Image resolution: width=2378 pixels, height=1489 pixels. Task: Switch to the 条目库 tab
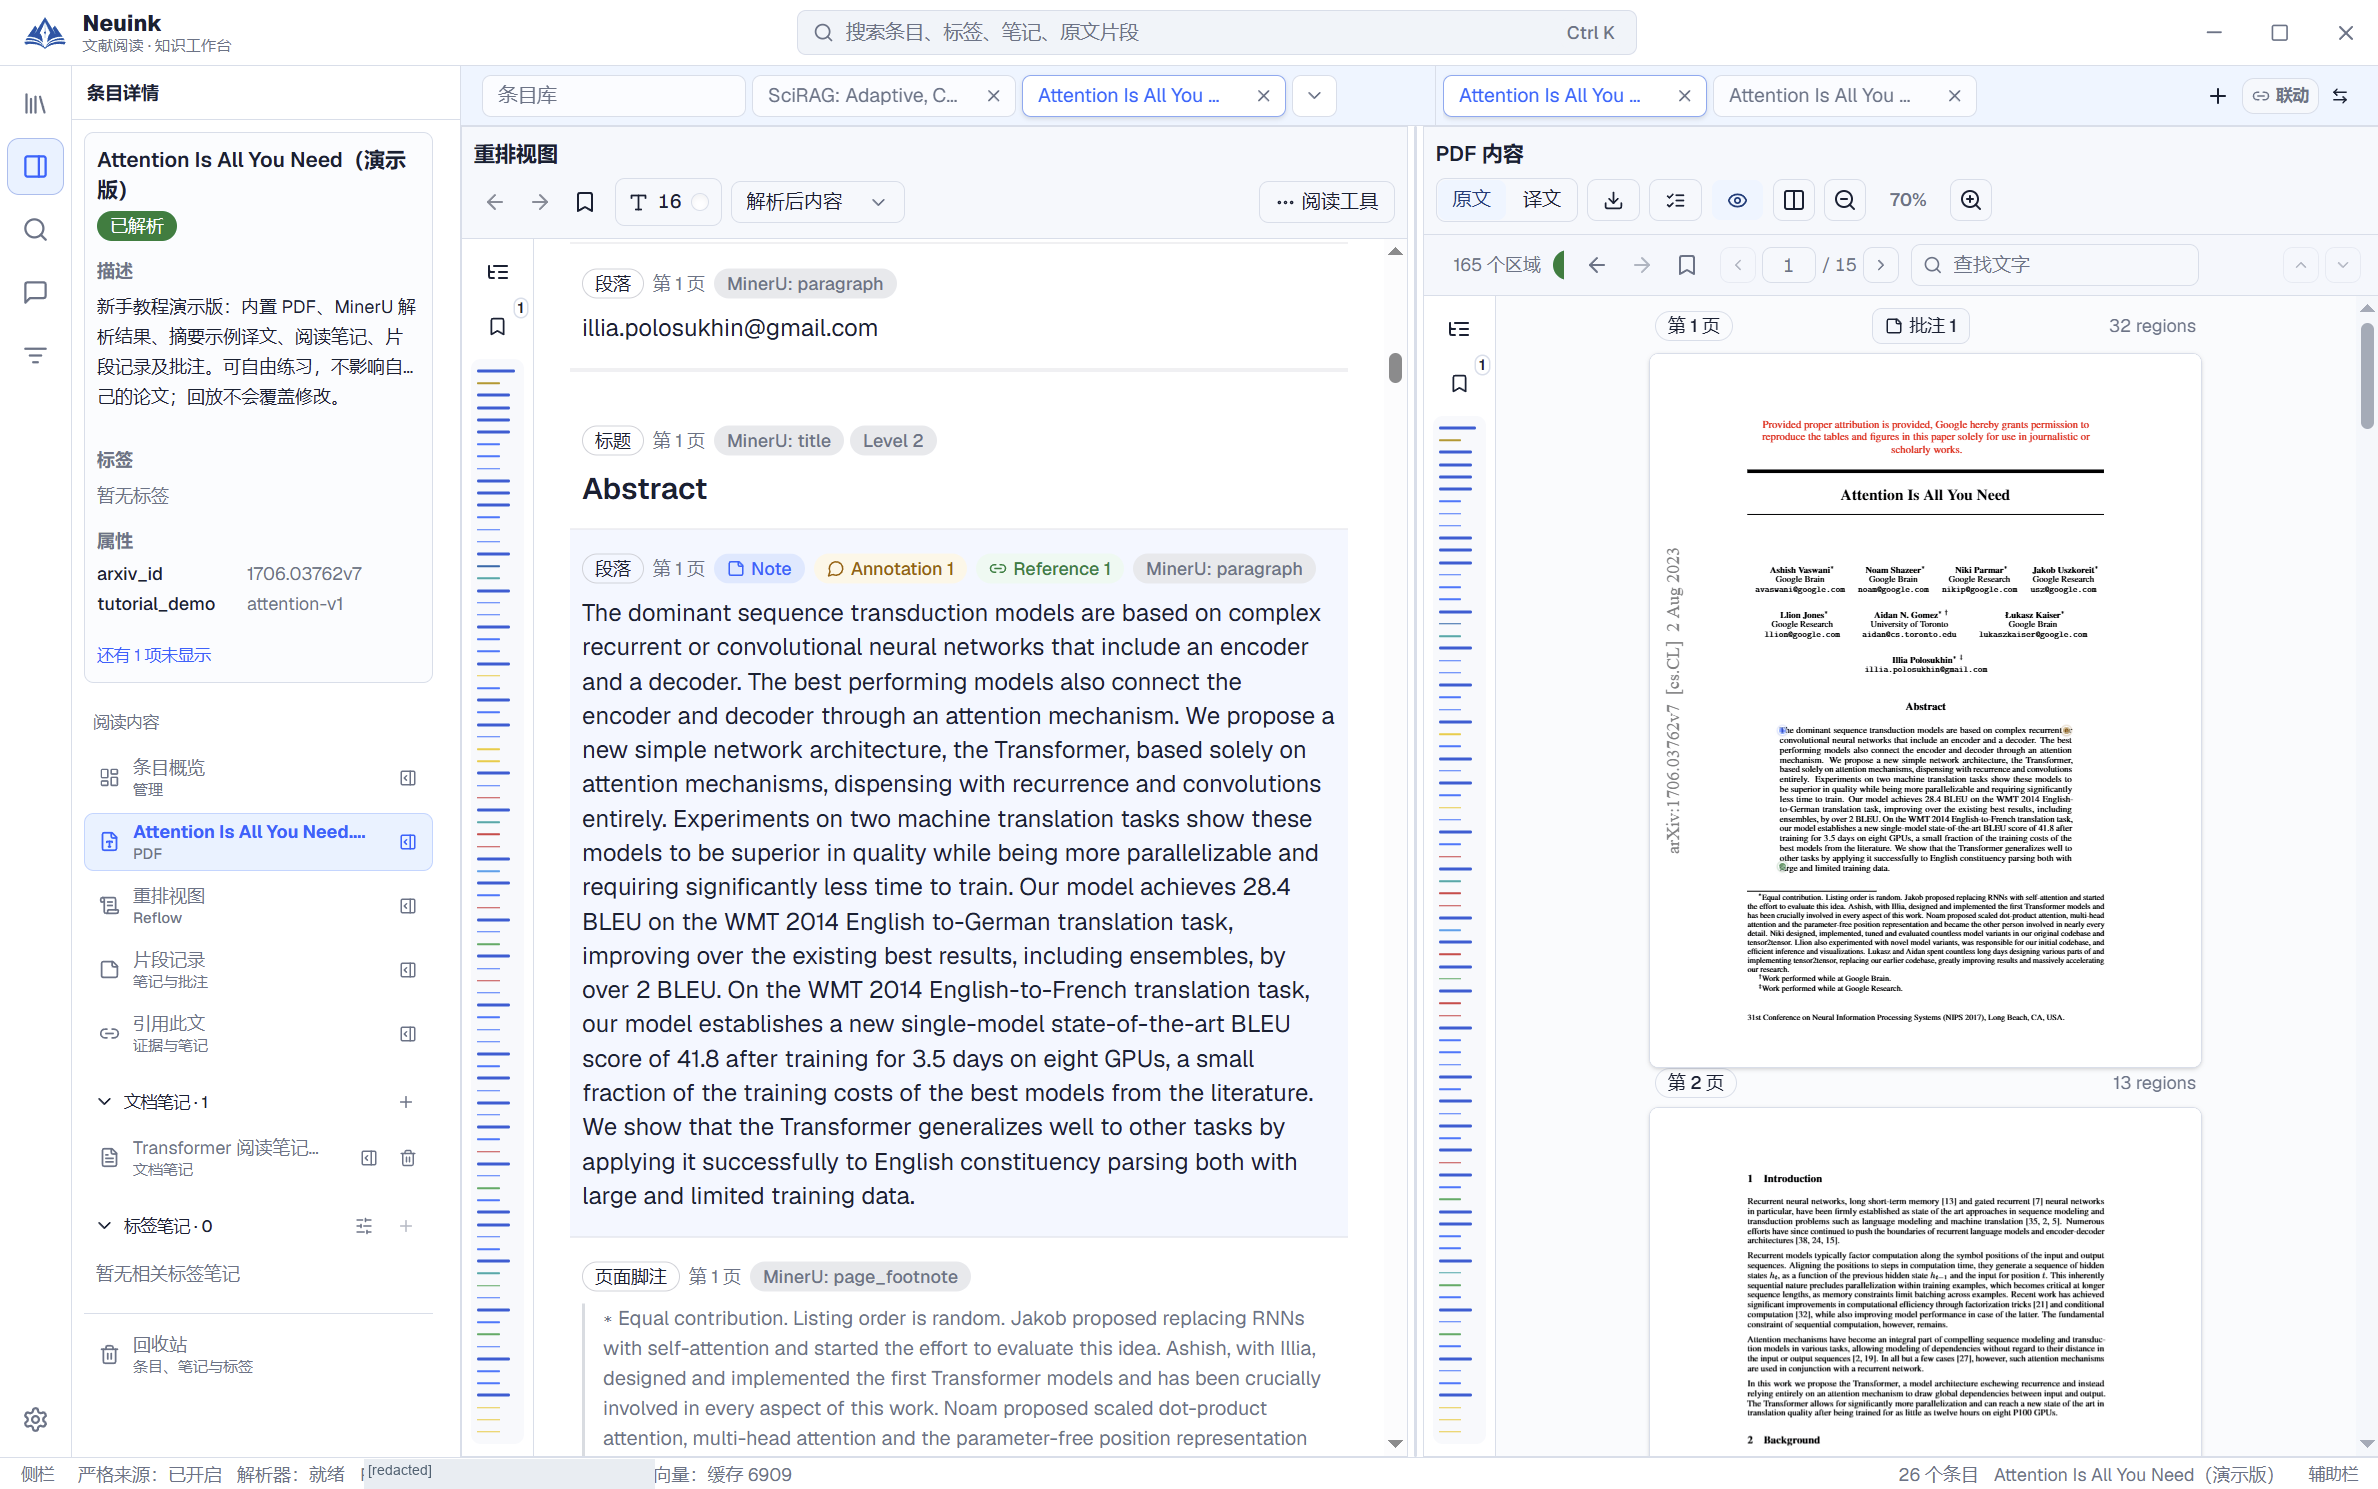[x=614, y=96]
